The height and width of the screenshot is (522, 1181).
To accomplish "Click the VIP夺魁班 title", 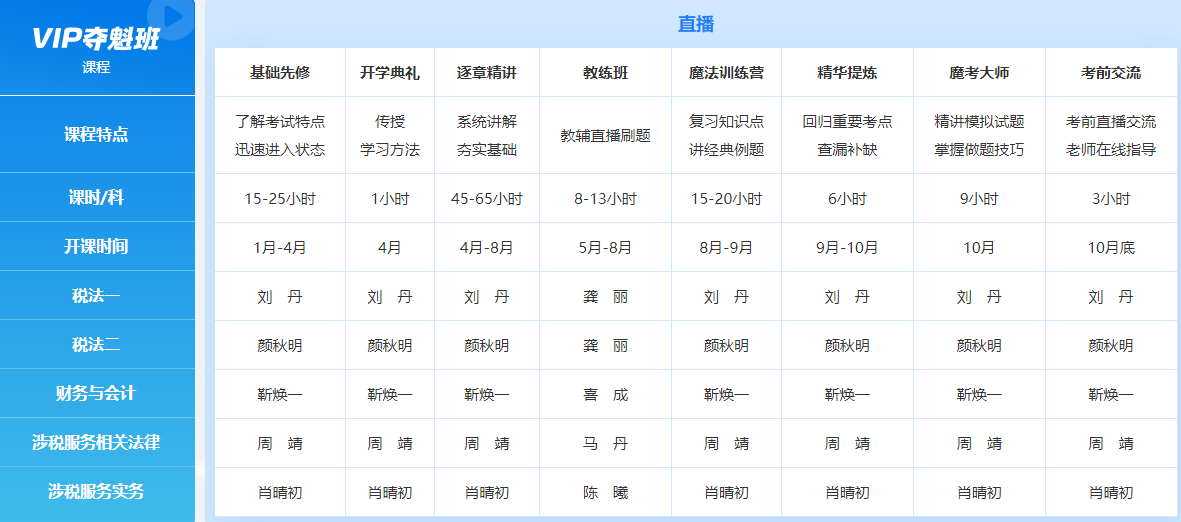I will pyautogui.click(x=96, y=40).
